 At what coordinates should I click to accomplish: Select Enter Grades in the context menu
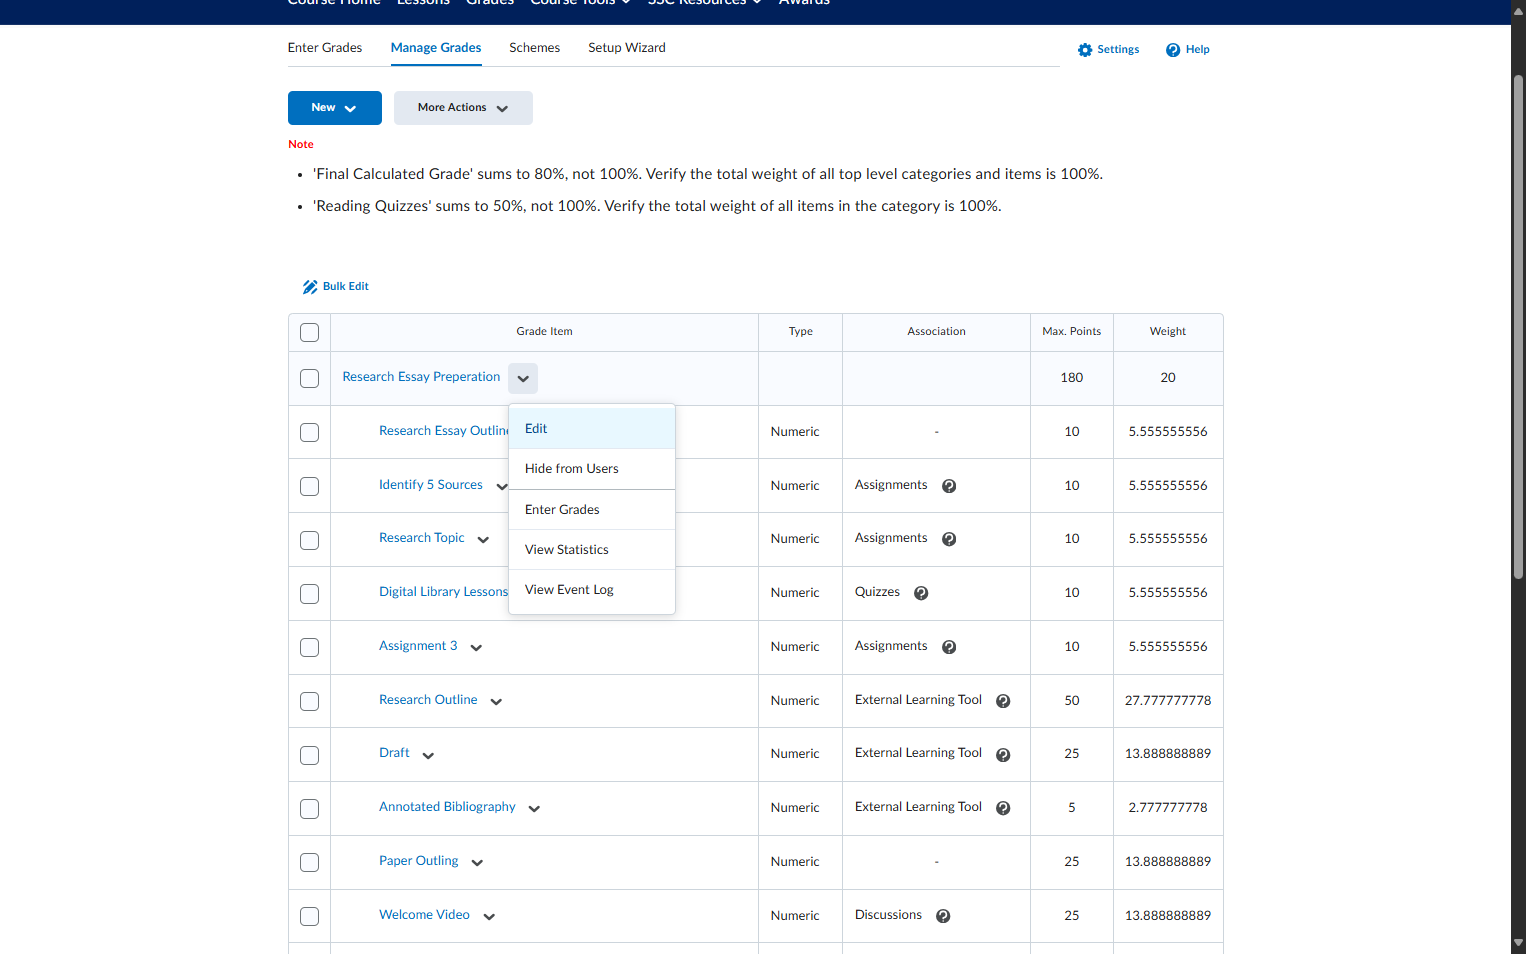592,510
